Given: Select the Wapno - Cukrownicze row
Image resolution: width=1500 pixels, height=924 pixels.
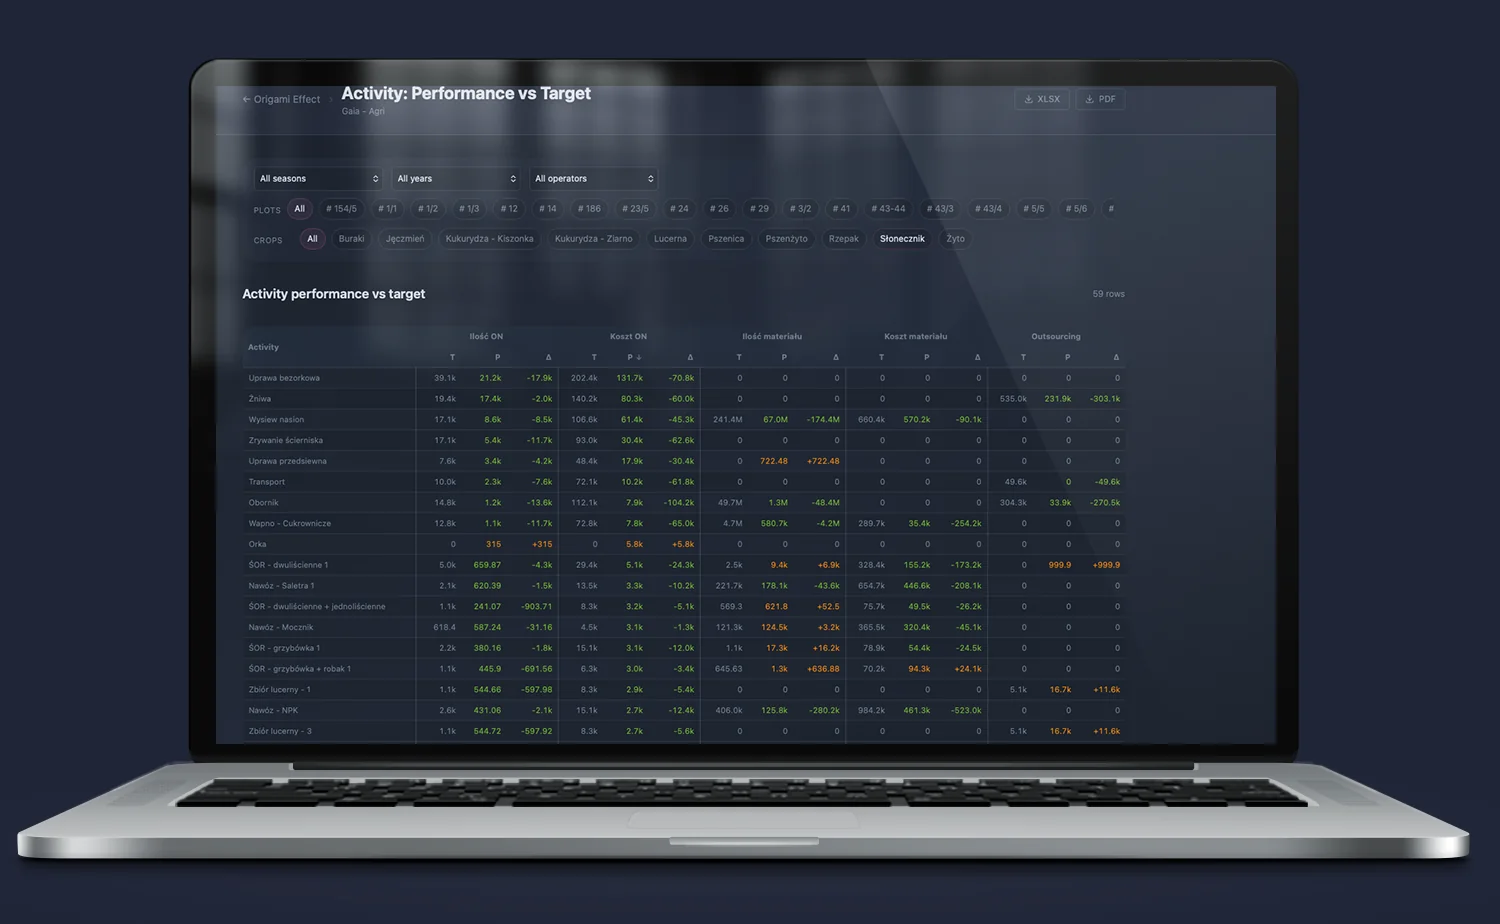Looking at the screenshot, I should tap(684, 523).
